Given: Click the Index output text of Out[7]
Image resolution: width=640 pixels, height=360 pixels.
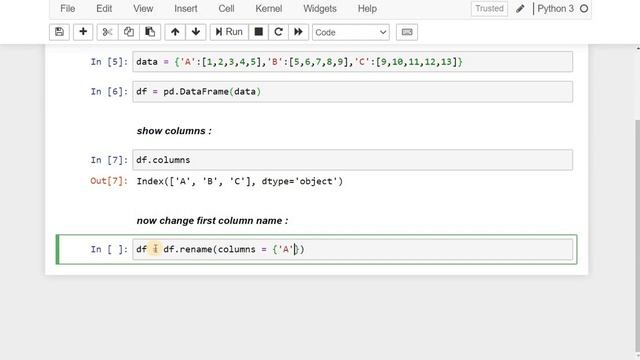Looking at the screenshot, I should coord(240,181).
